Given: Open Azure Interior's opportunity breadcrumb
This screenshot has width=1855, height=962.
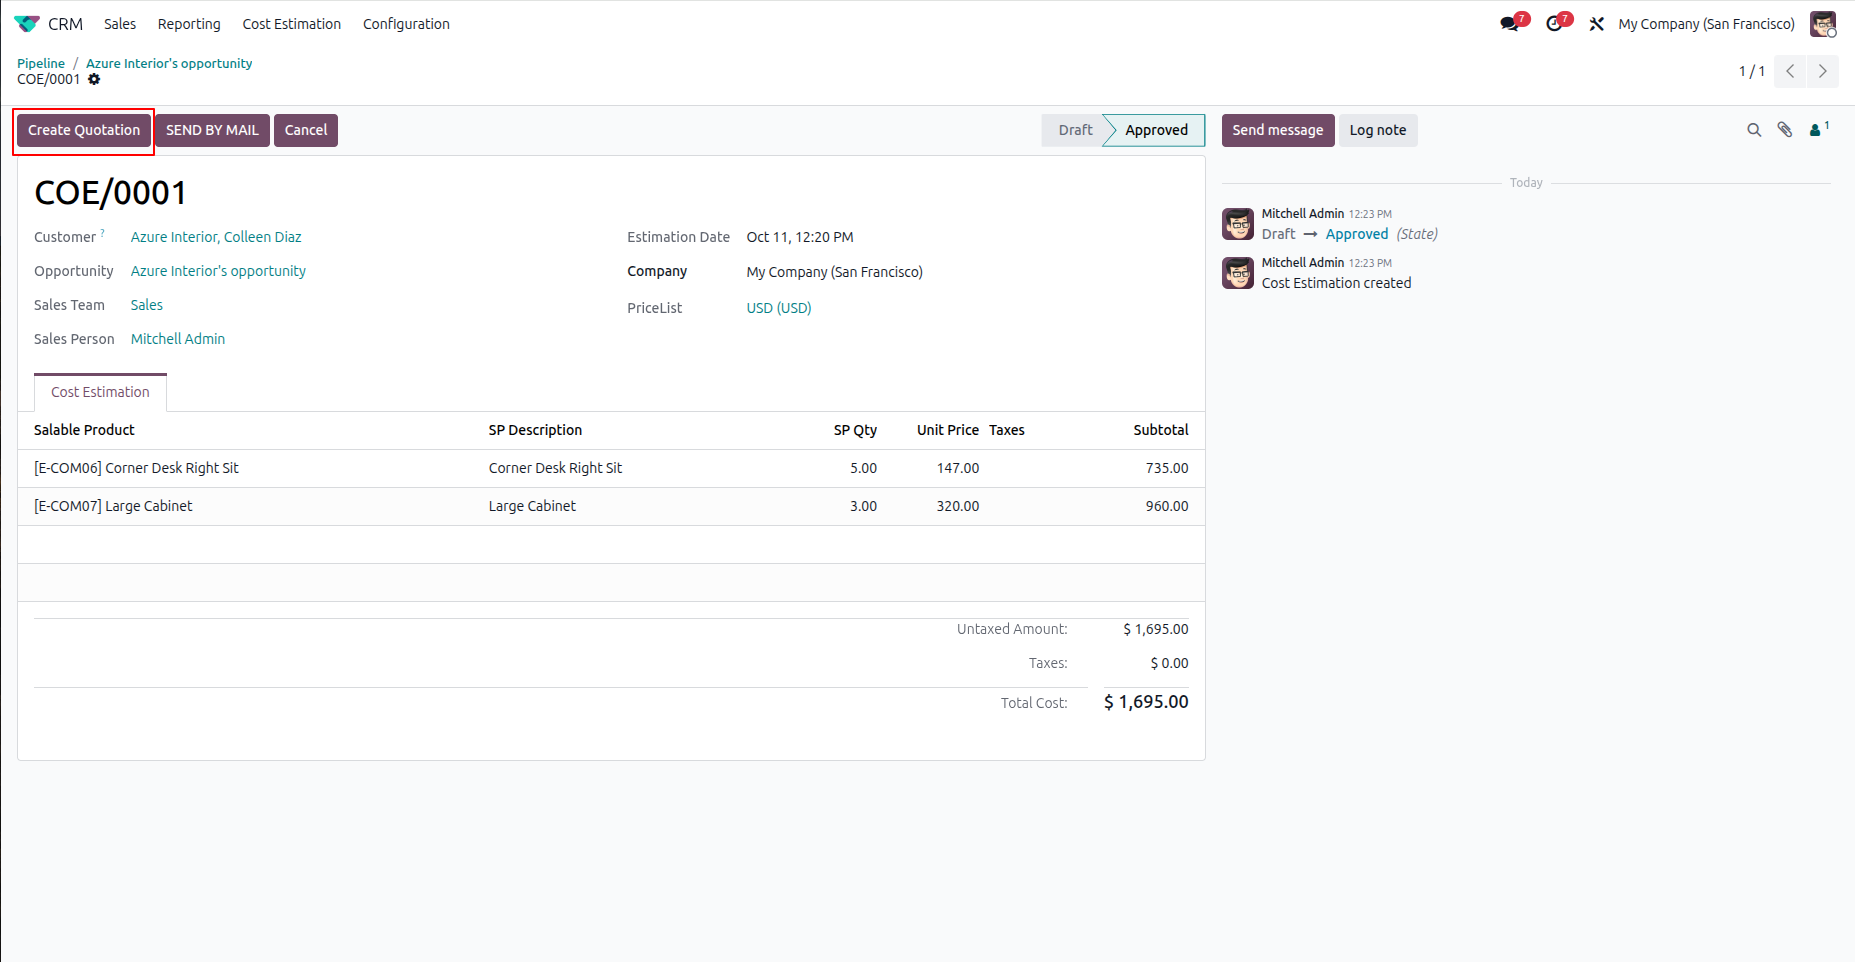Looking at the screenshot, I should pyautogui.click(x=169, y=63).
